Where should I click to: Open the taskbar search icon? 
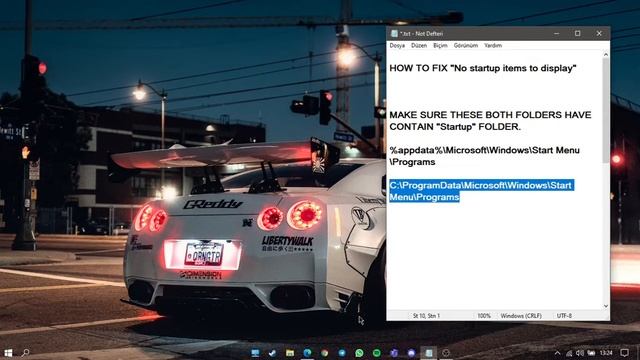pos(25,353)
